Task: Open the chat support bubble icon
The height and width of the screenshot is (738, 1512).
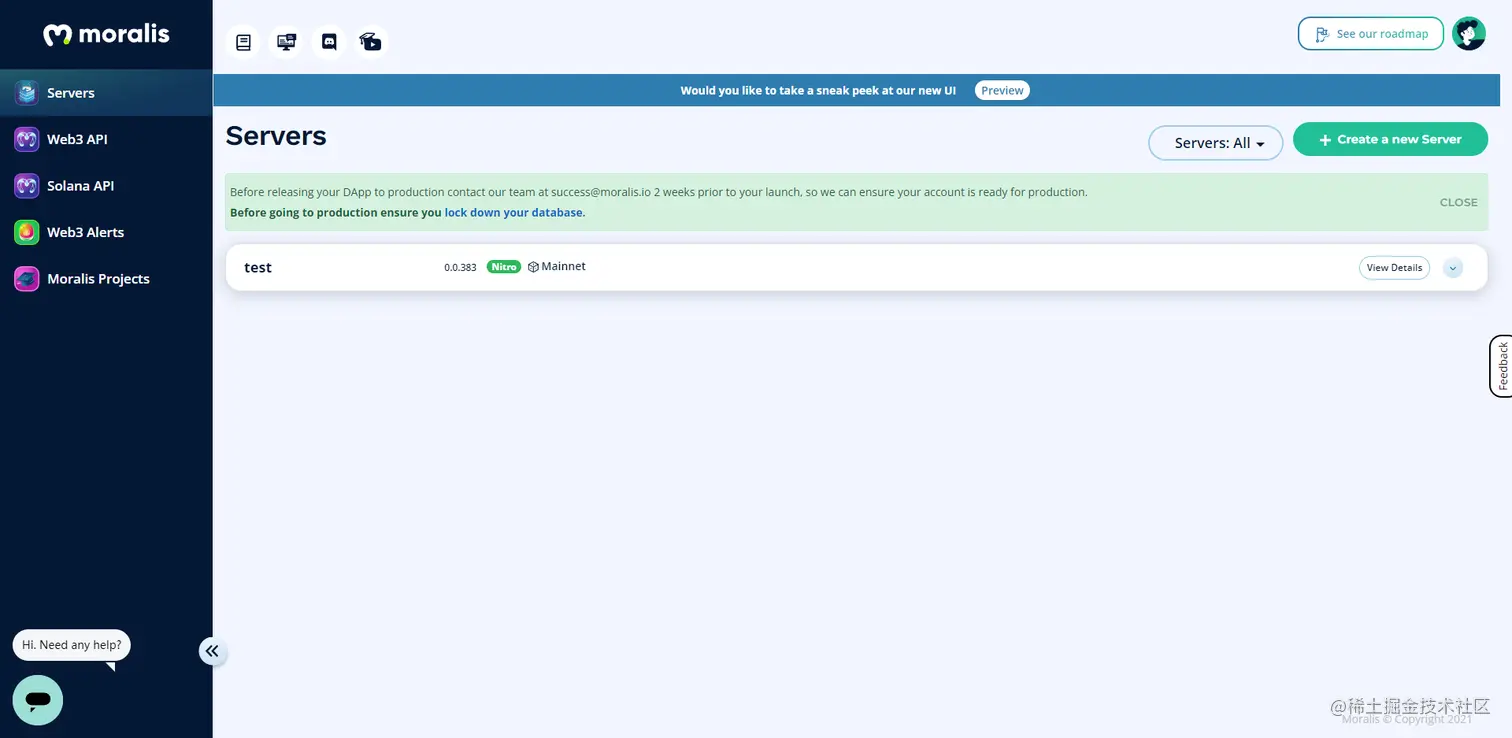Action: click(x=38, y=700)
